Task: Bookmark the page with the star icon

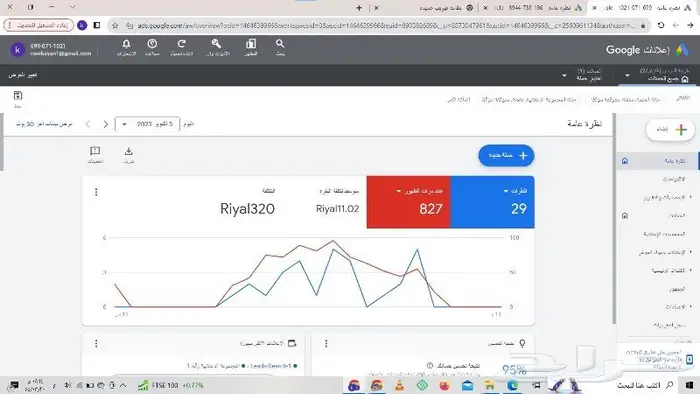Action: 115,25
